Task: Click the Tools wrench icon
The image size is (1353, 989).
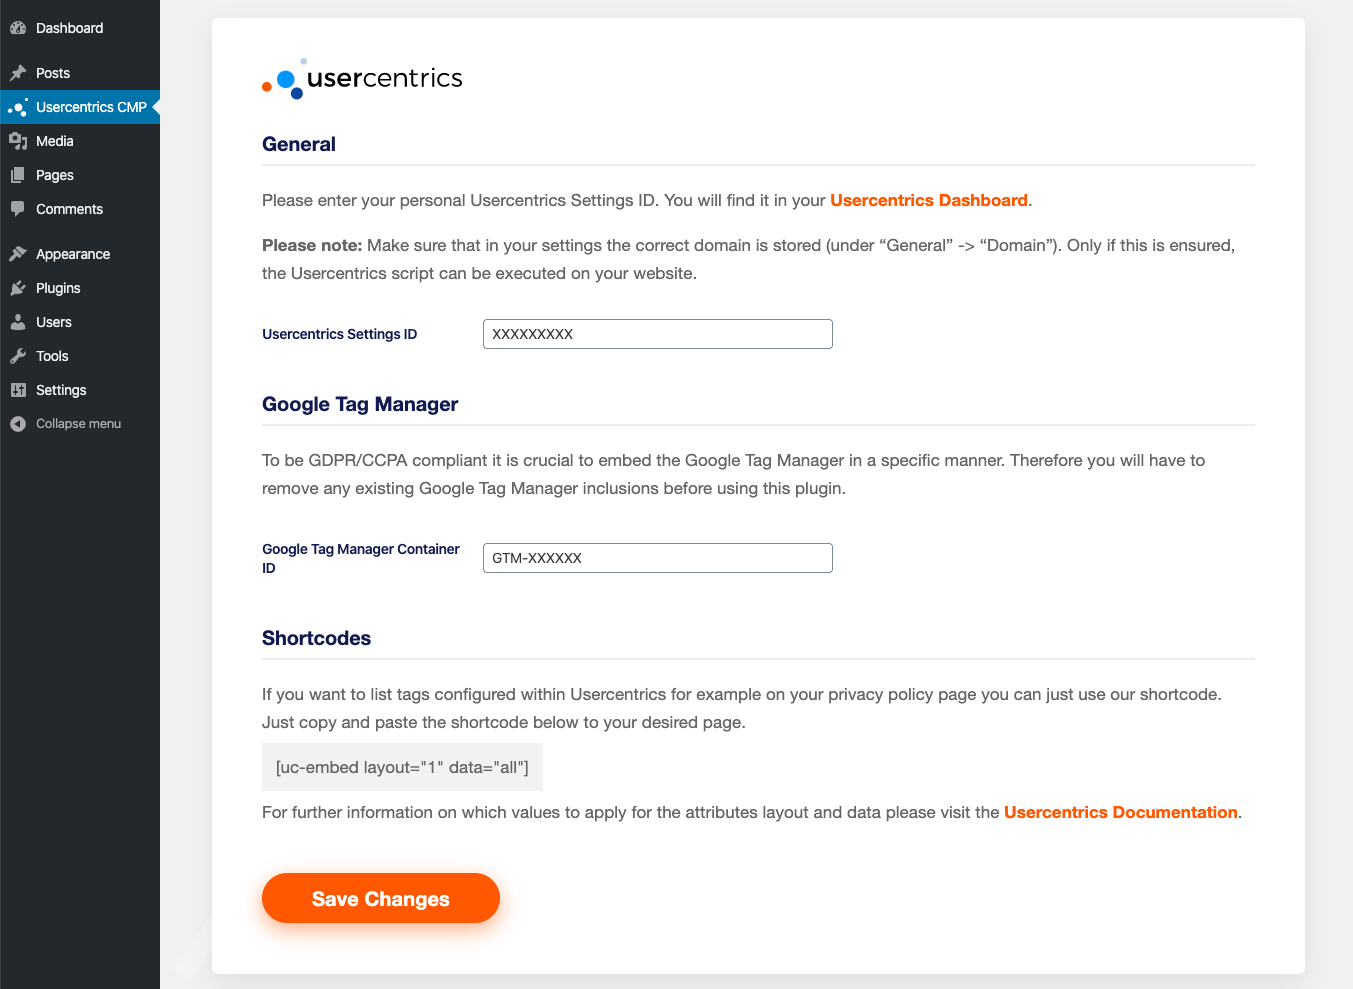Action: [x=18, y=356]
